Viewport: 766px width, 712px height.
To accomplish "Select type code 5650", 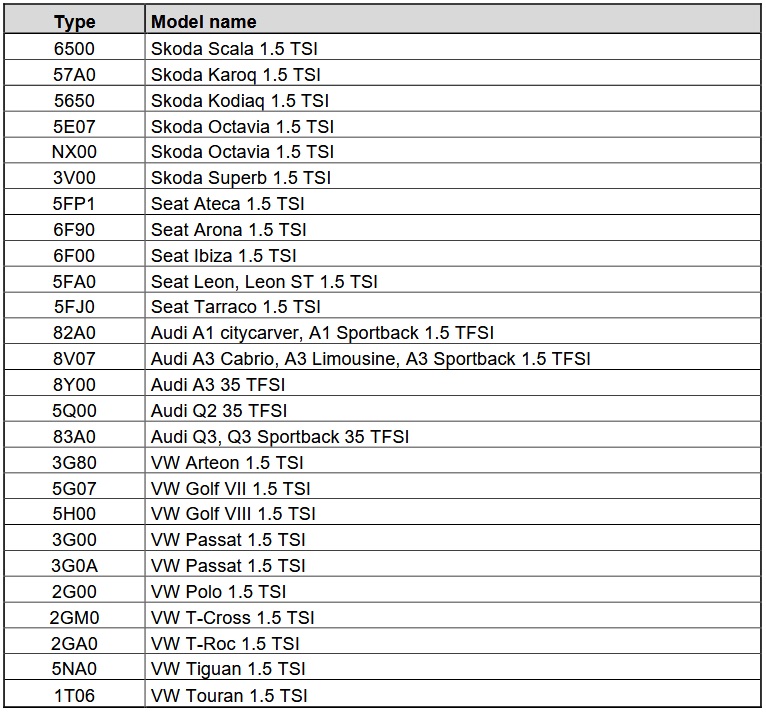I will [x=74, y=100].
